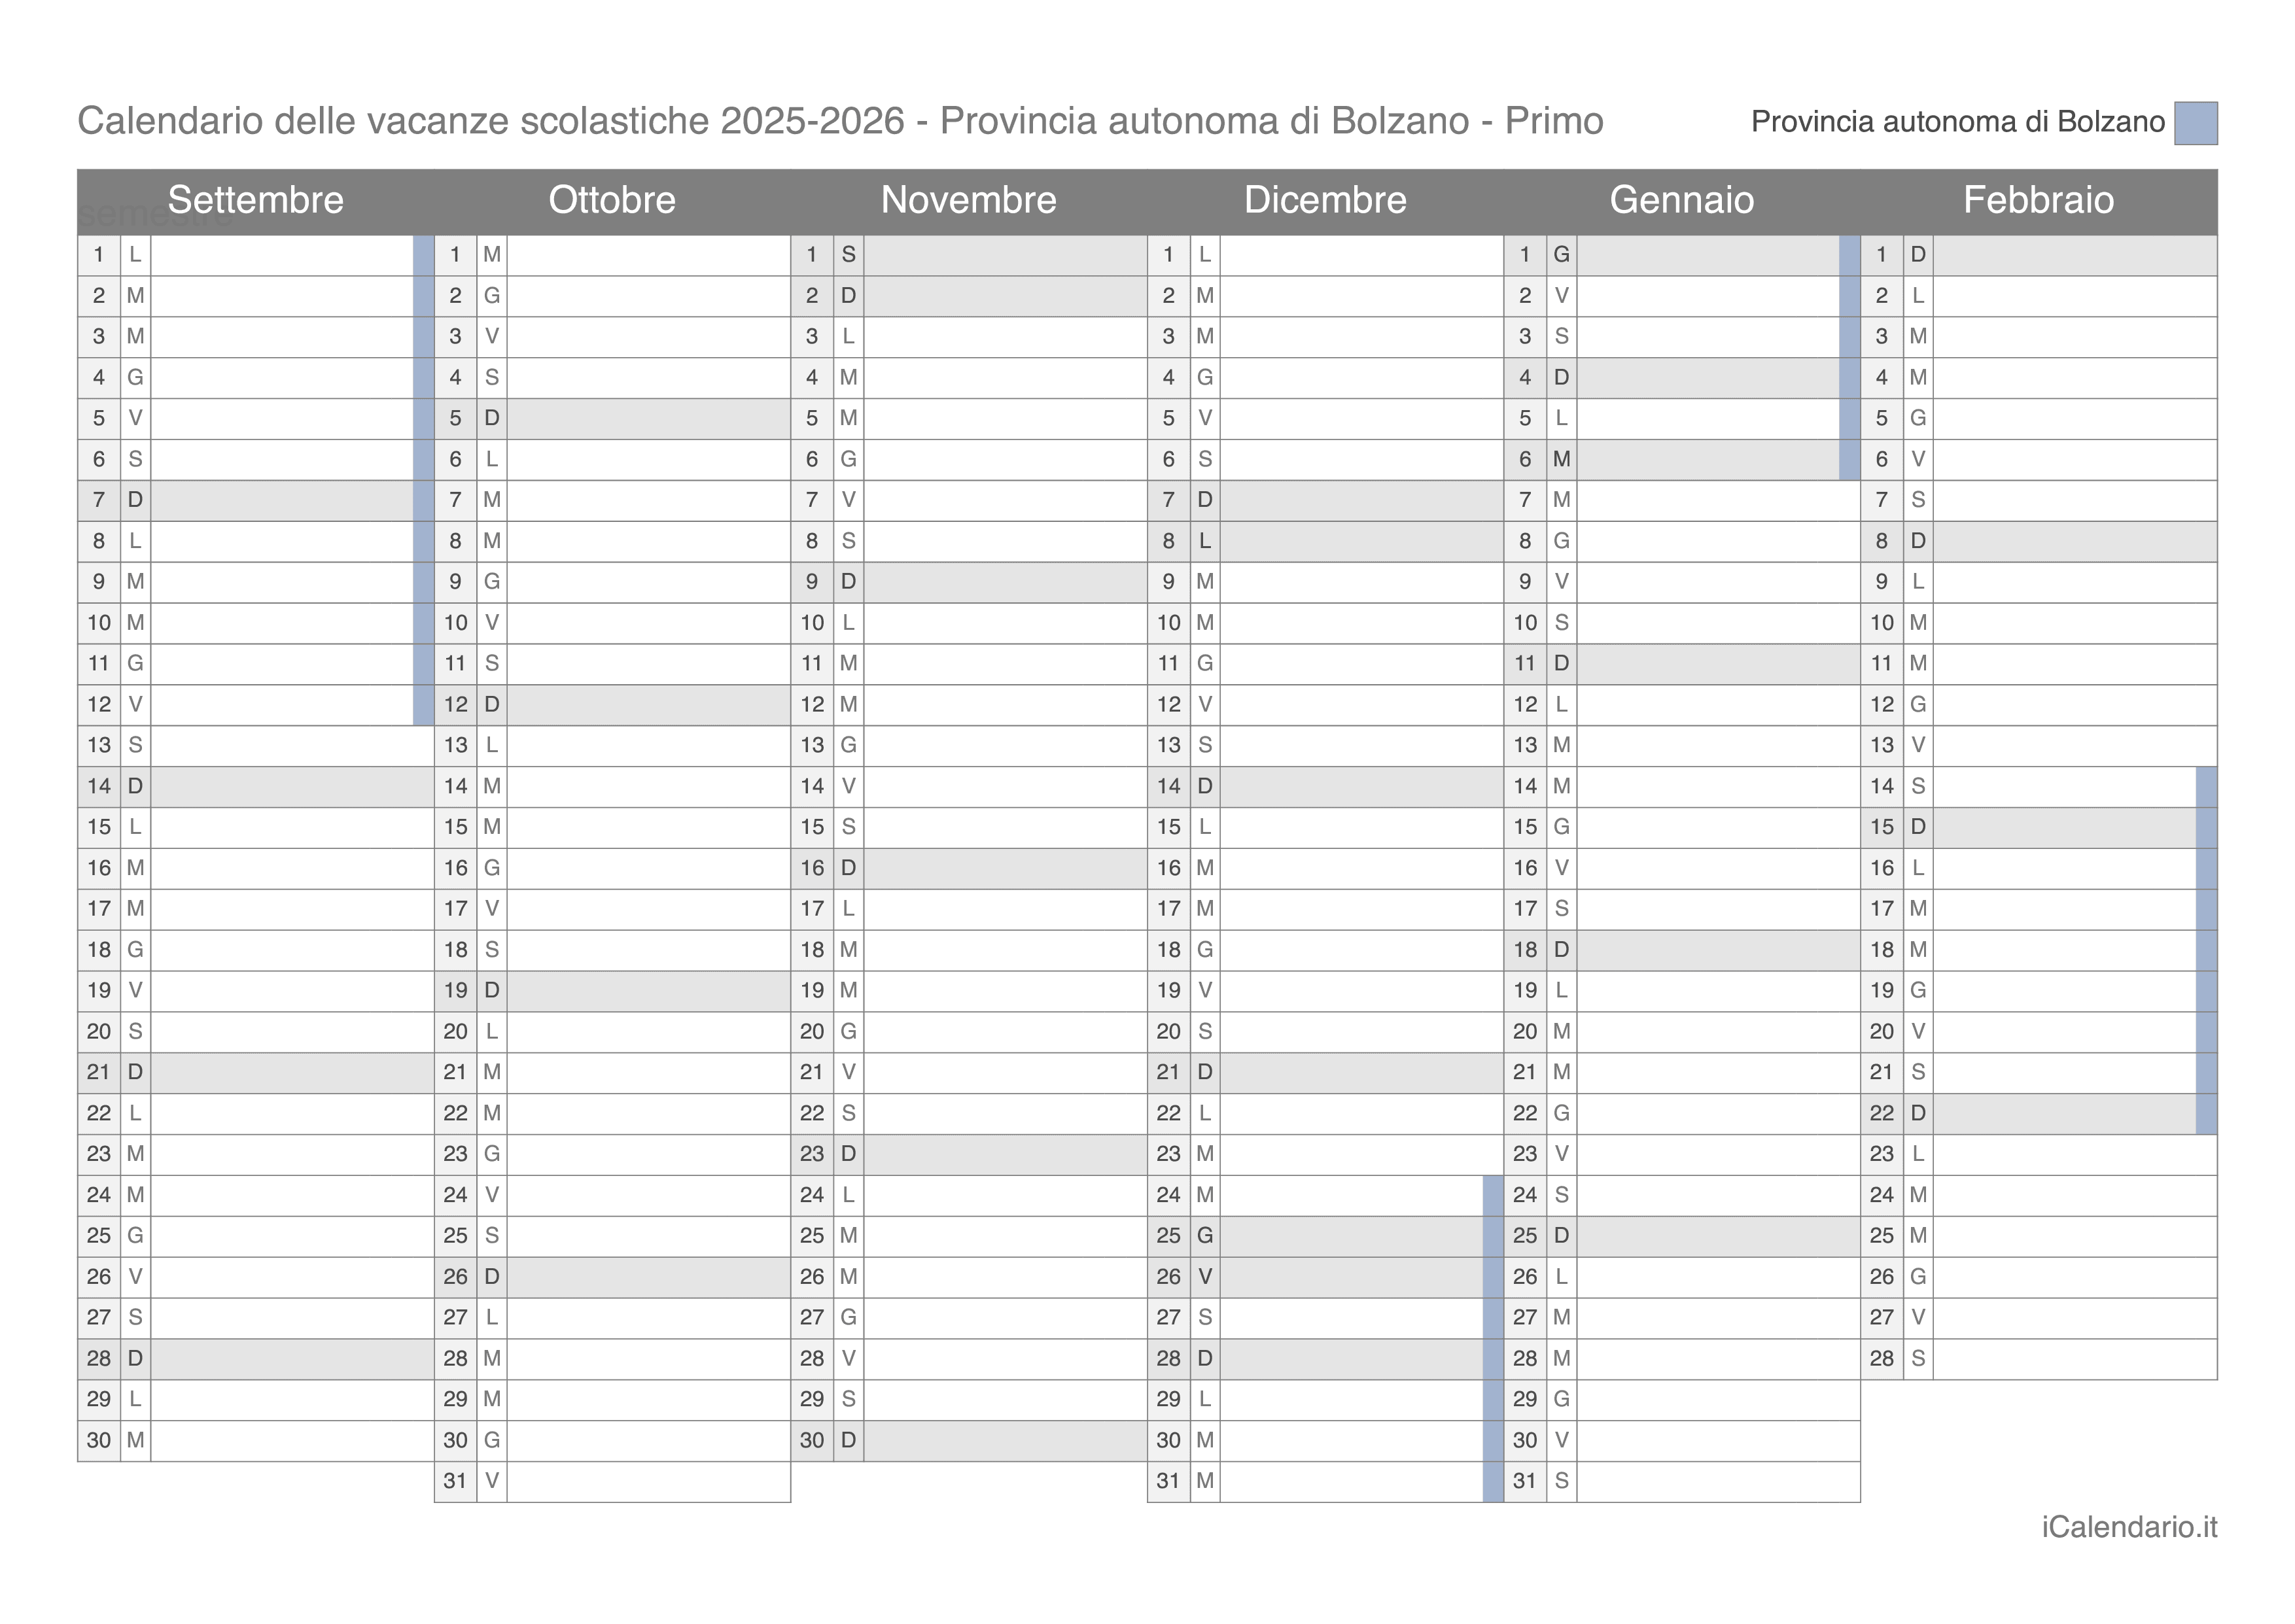Select day 12 in Settembre

(99, 705)
